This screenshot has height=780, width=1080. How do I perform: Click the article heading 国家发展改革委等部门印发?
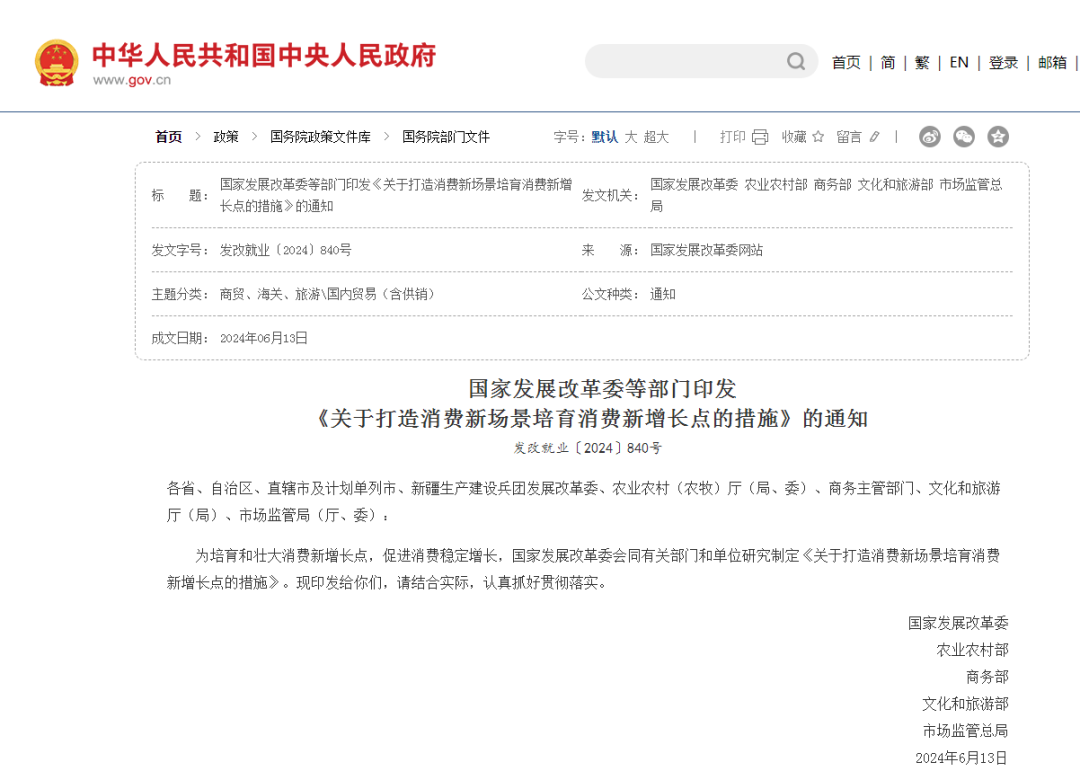click(x=603, y=389)
